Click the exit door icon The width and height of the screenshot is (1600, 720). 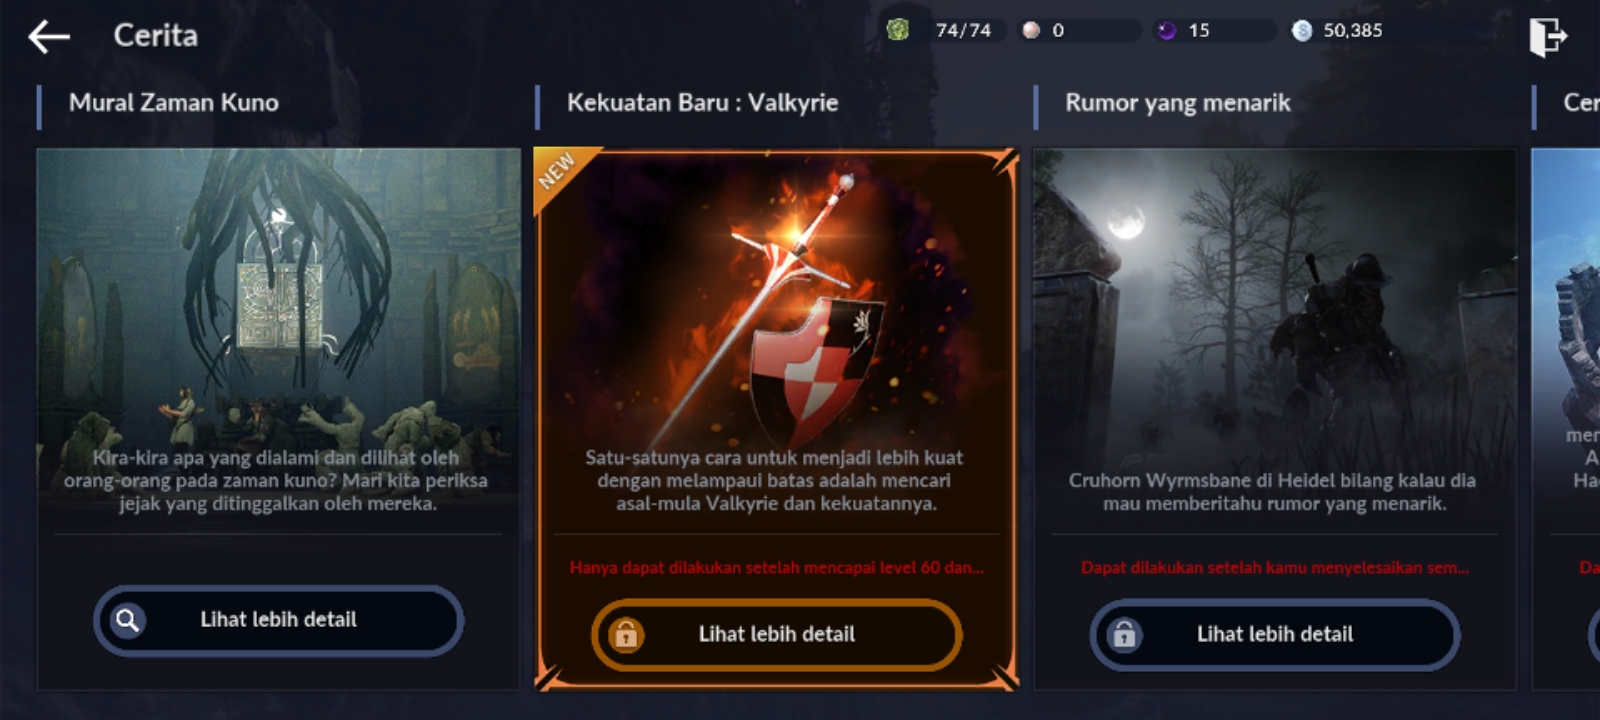pos(1547,38)
